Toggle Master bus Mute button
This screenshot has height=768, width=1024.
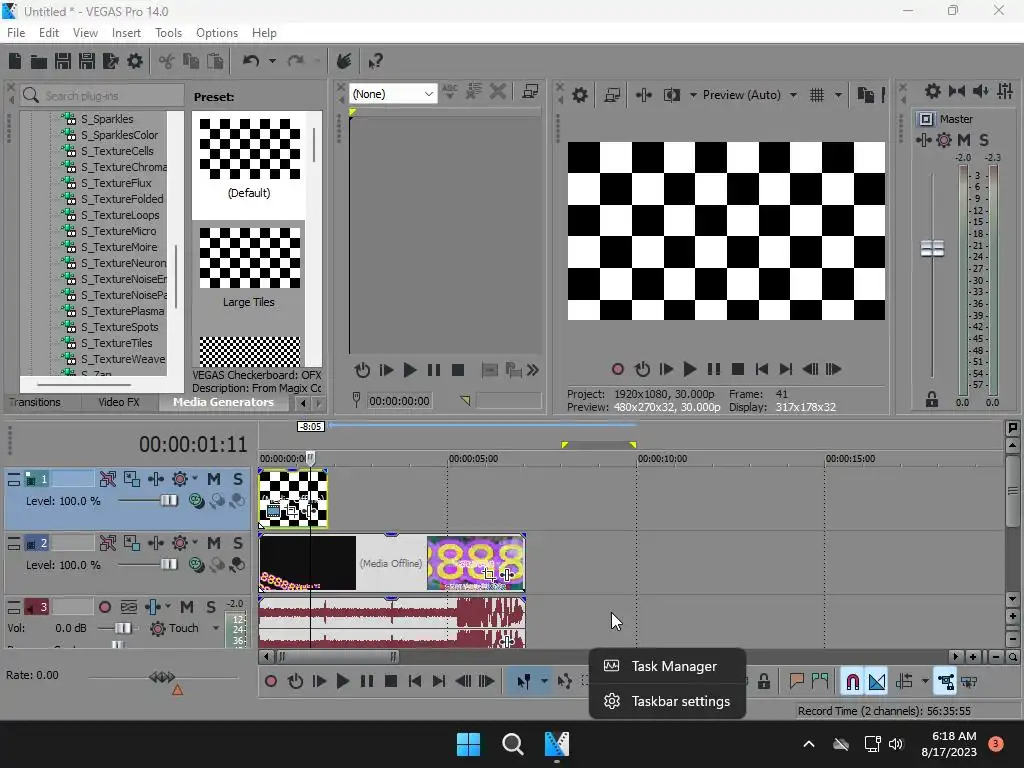point(964,140)
